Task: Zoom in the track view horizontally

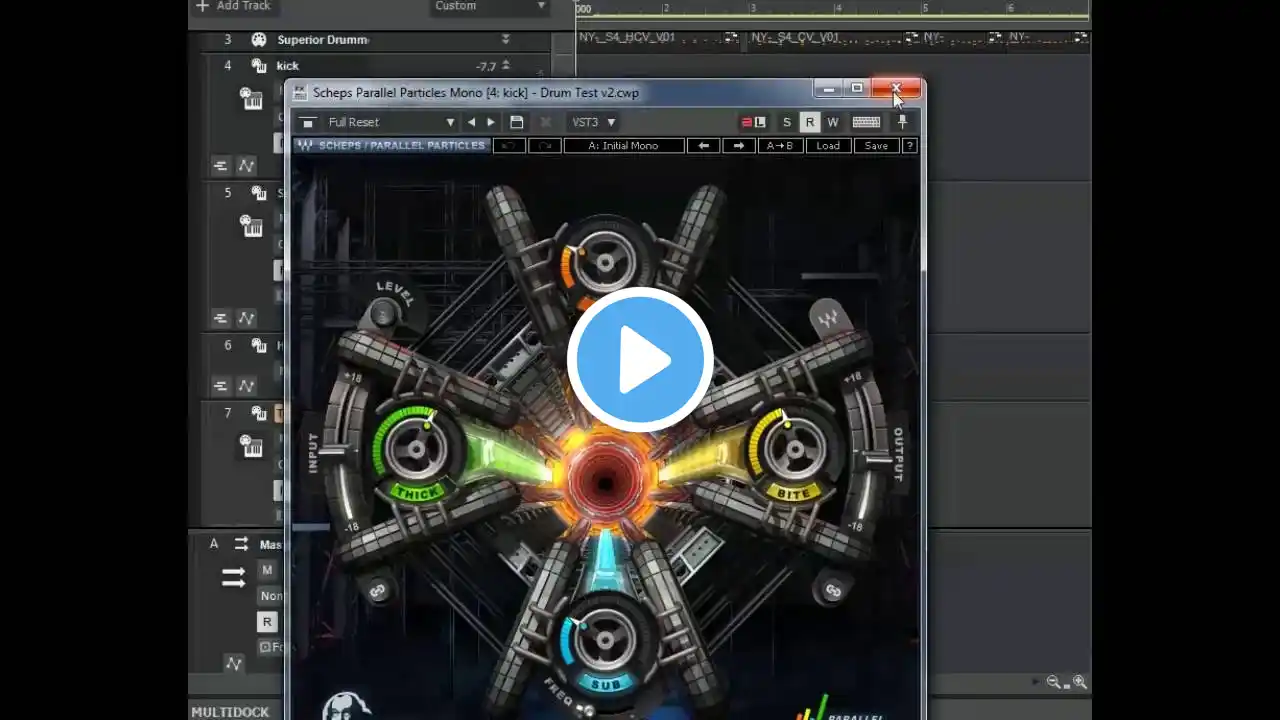Action: (x=1079, y=682)
